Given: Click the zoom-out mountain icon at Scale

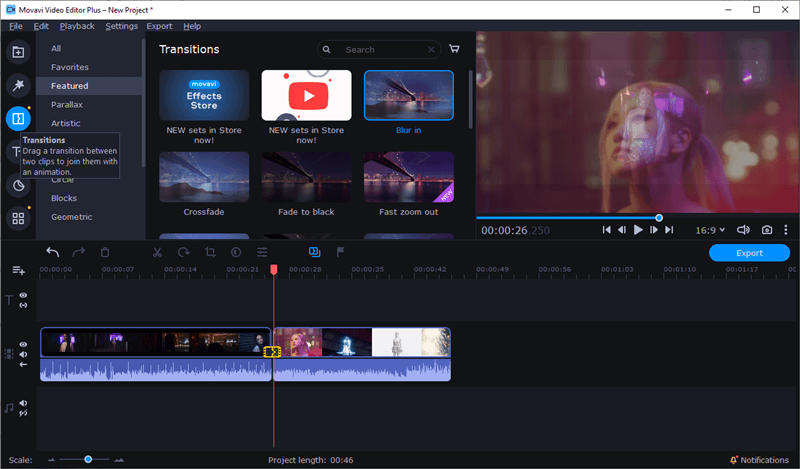Looking at the screenshot, I should coord(51,460).
